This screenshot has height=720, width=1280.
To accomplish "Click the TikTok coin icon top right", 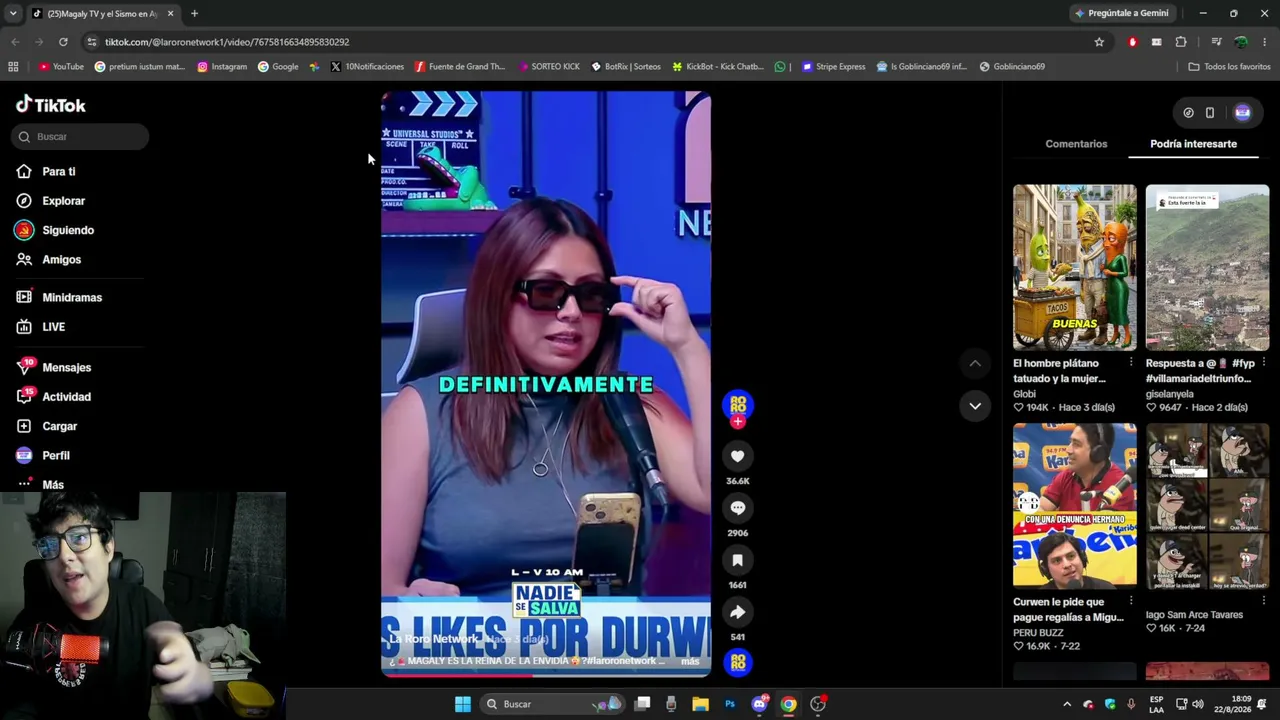I will (x=1188, y=113).
